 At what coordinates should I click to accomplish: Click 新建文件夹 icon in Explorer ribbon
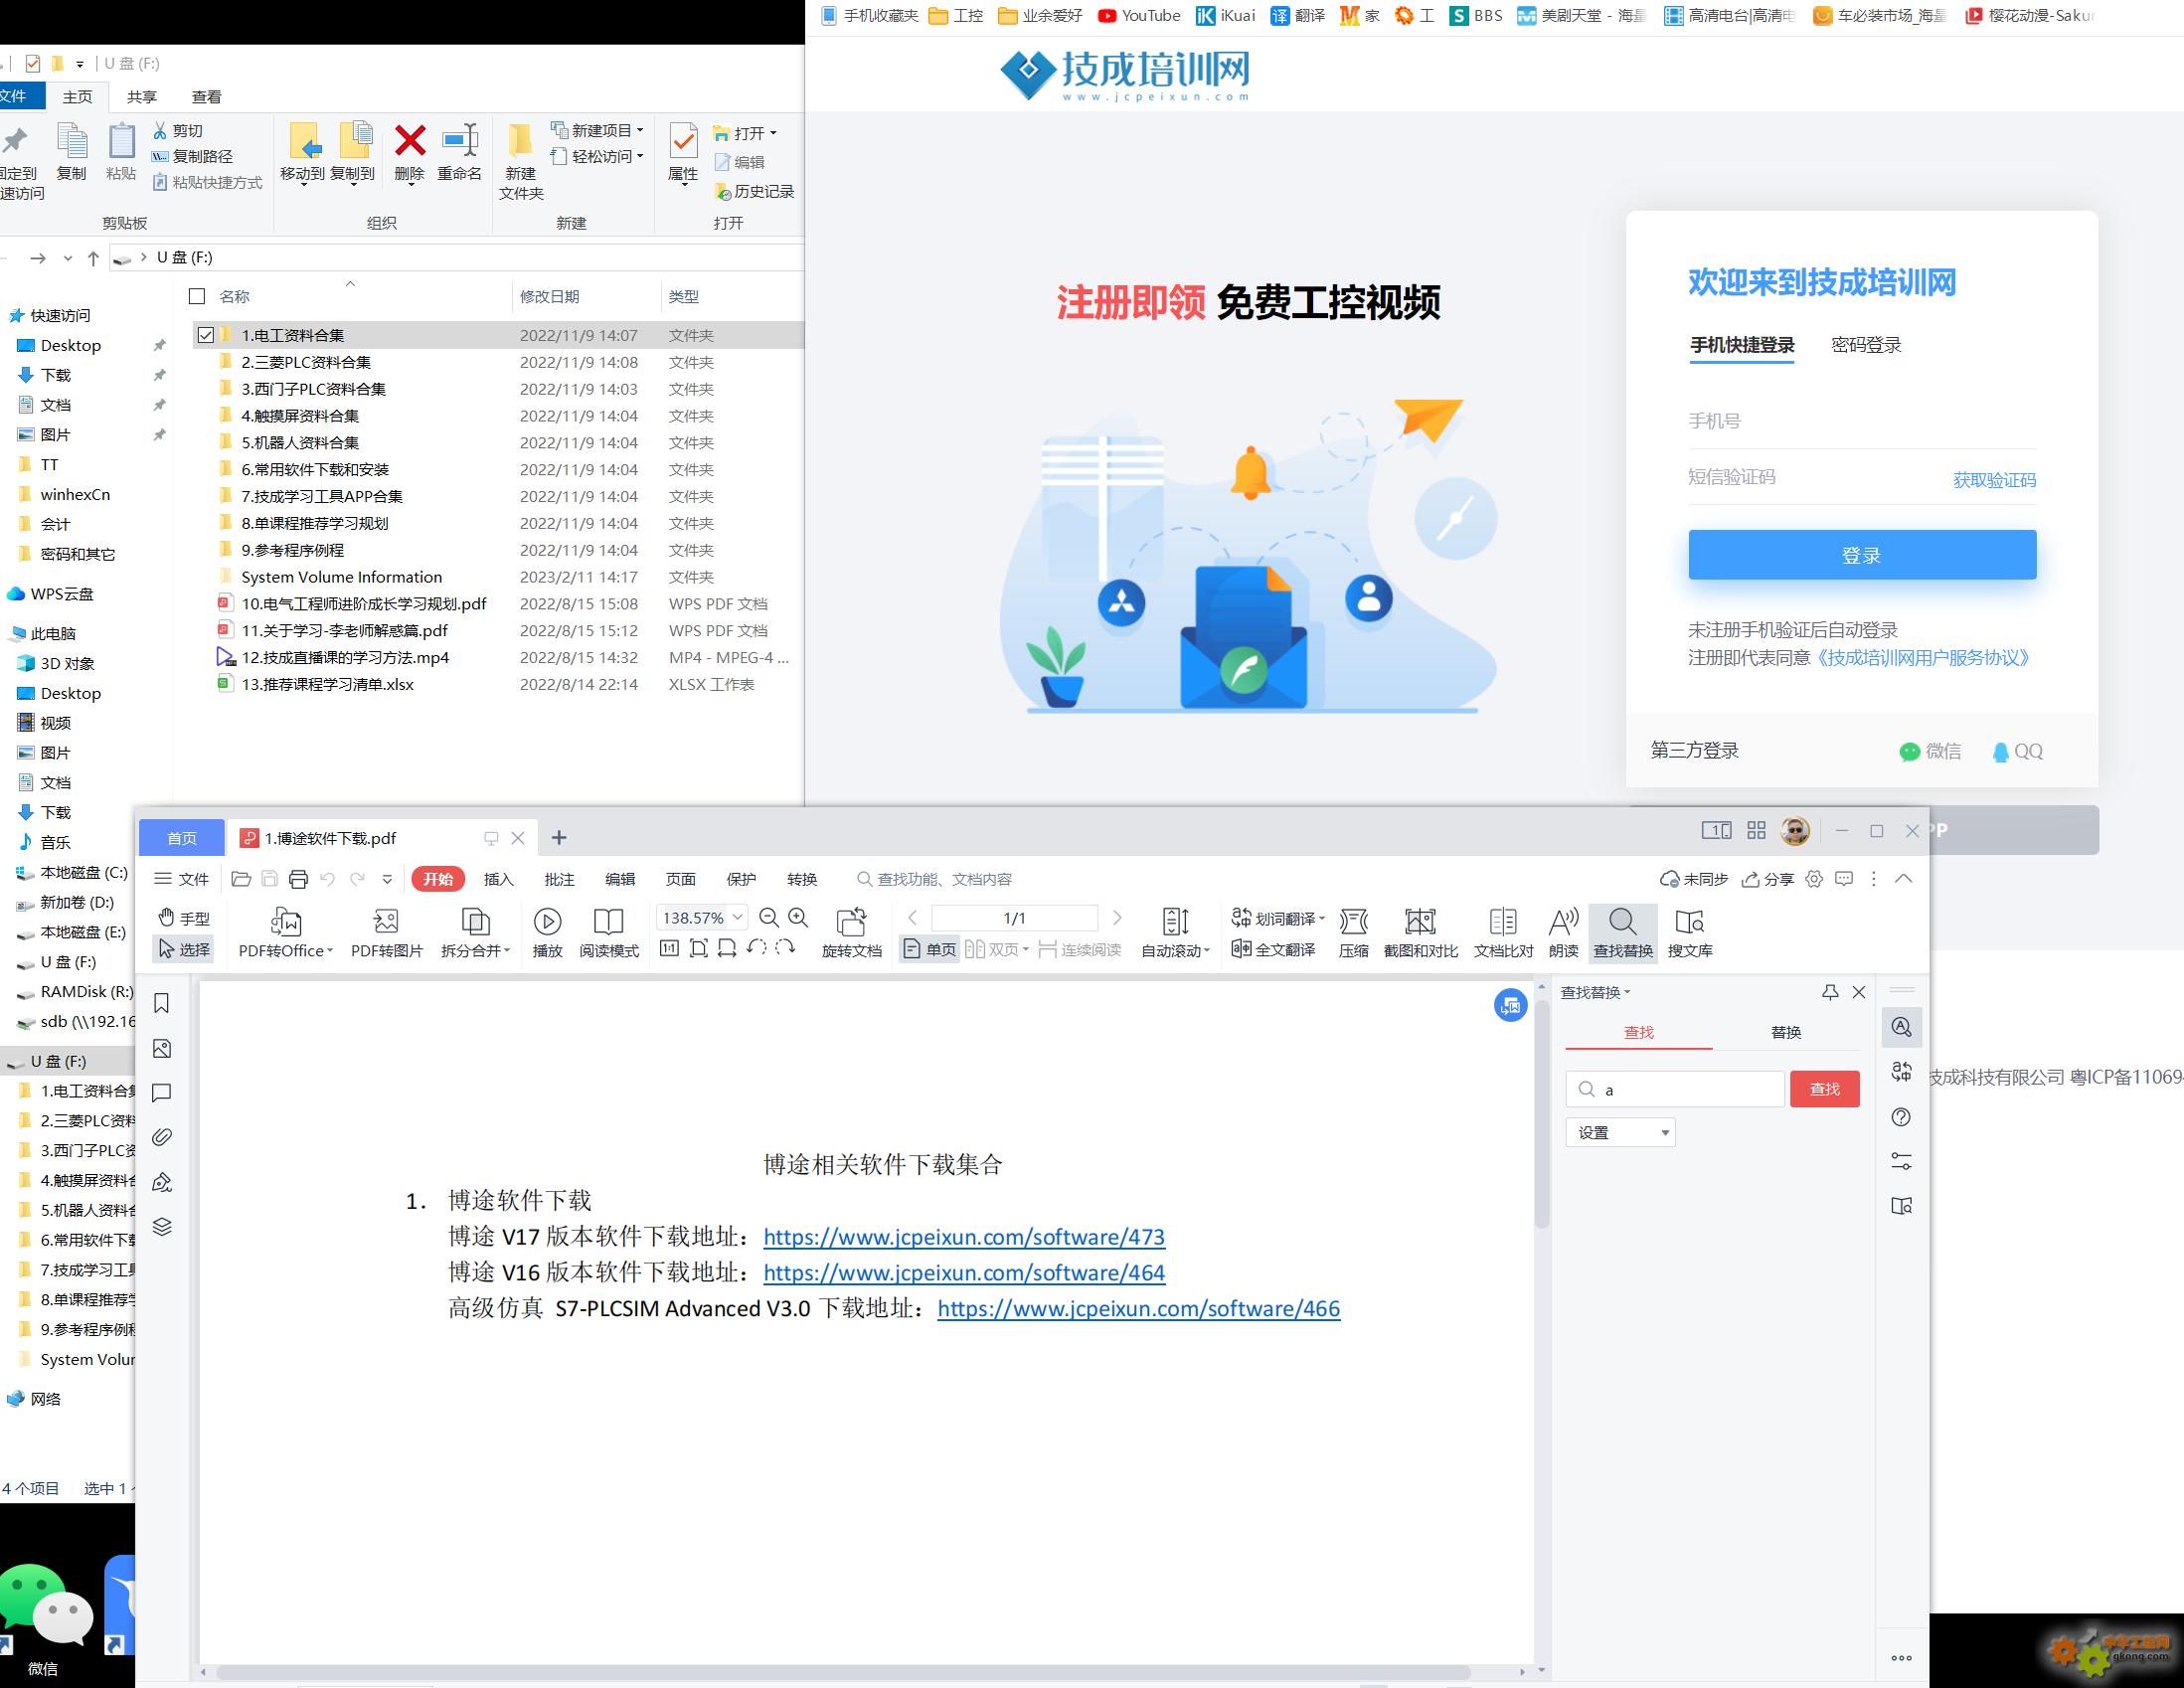(520, 141)
